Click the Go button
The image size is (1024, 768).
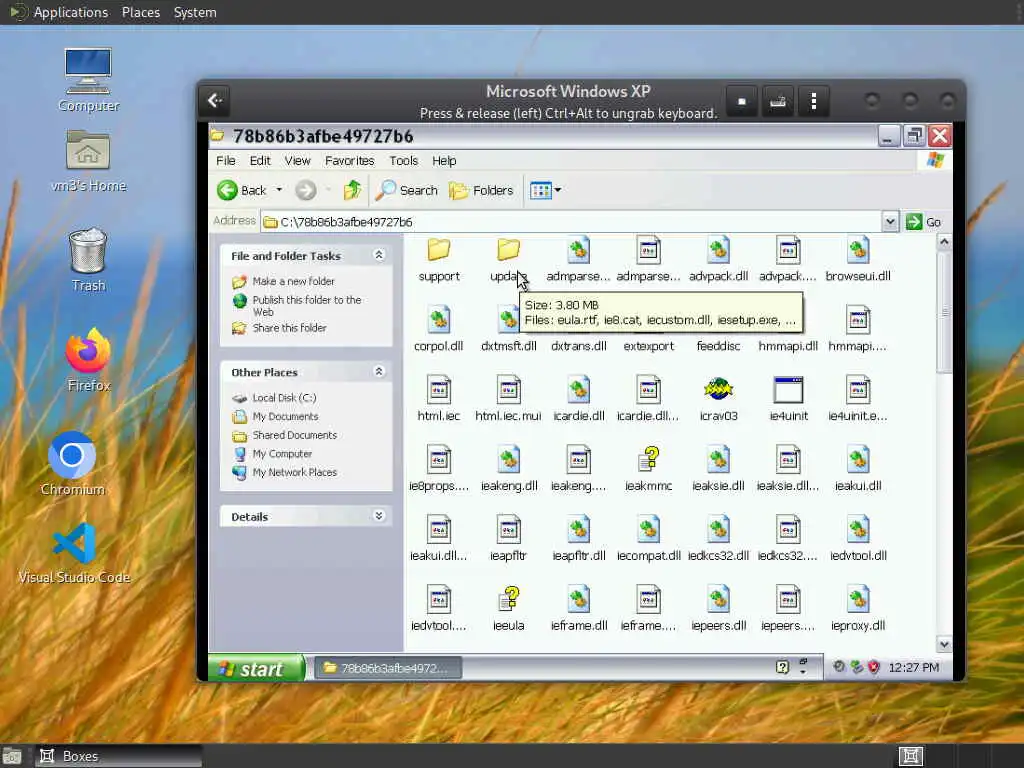[923, 222]
